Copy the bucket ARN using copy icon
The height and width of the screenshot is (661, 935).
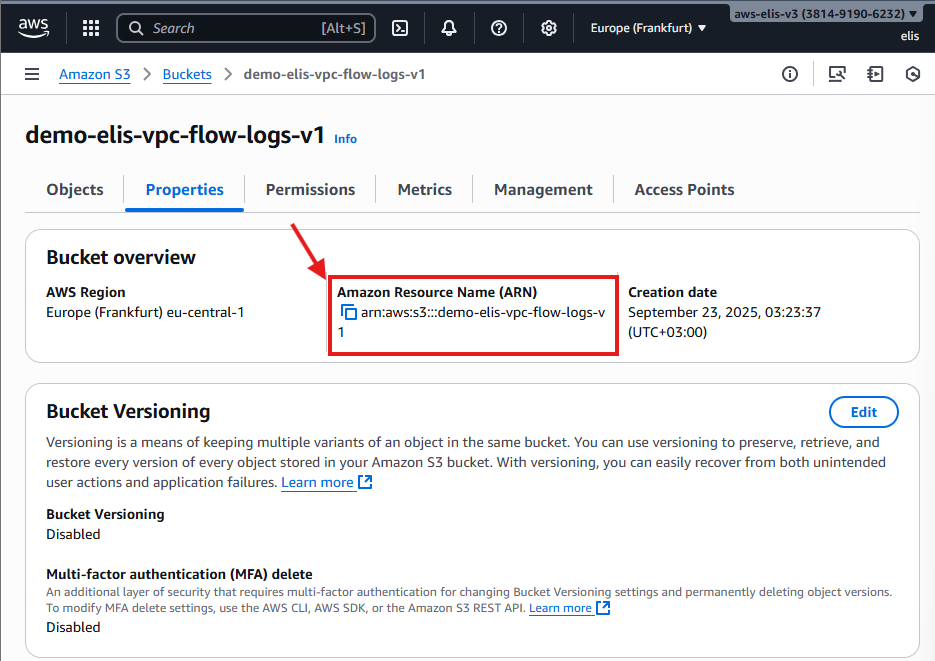[x=349, y=313]
